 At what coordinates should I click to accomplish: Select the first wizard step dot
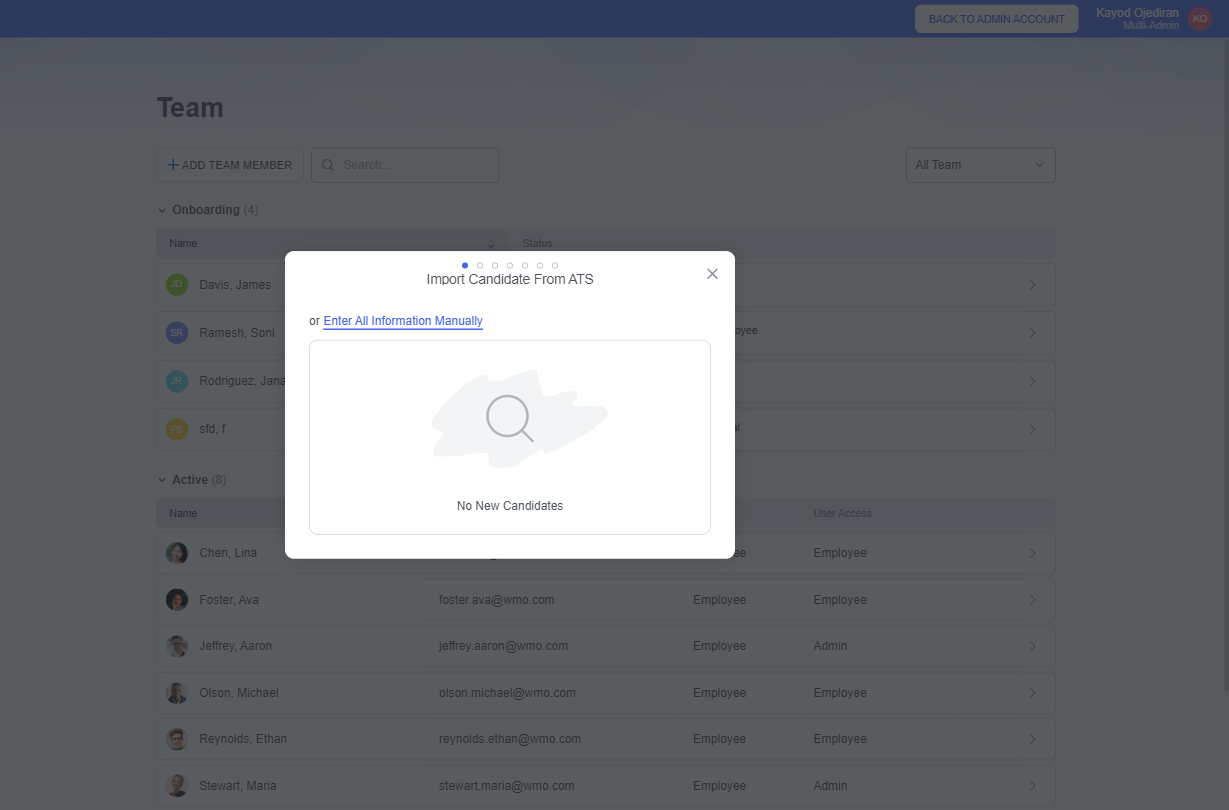point(465,265)
